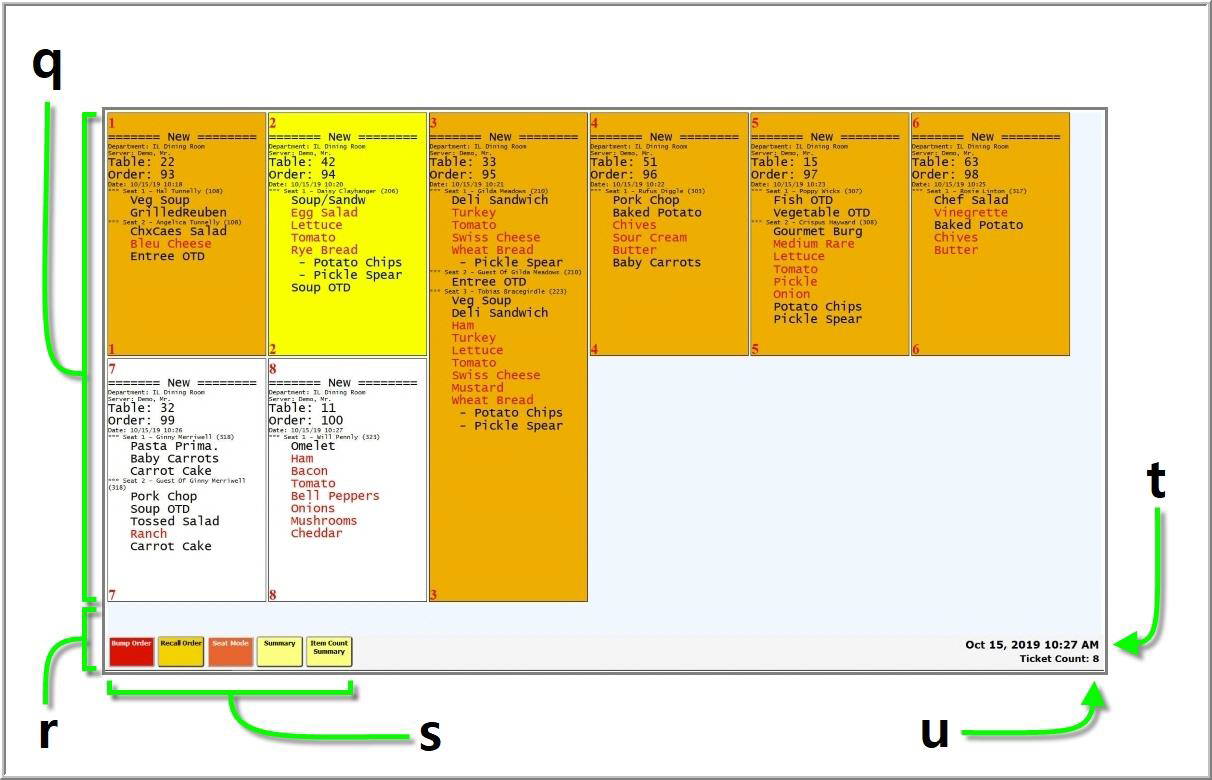The image size is (1212, 780).
Task: Click the Ticket Count: 8 label
Action: (x=1058, y=659)
